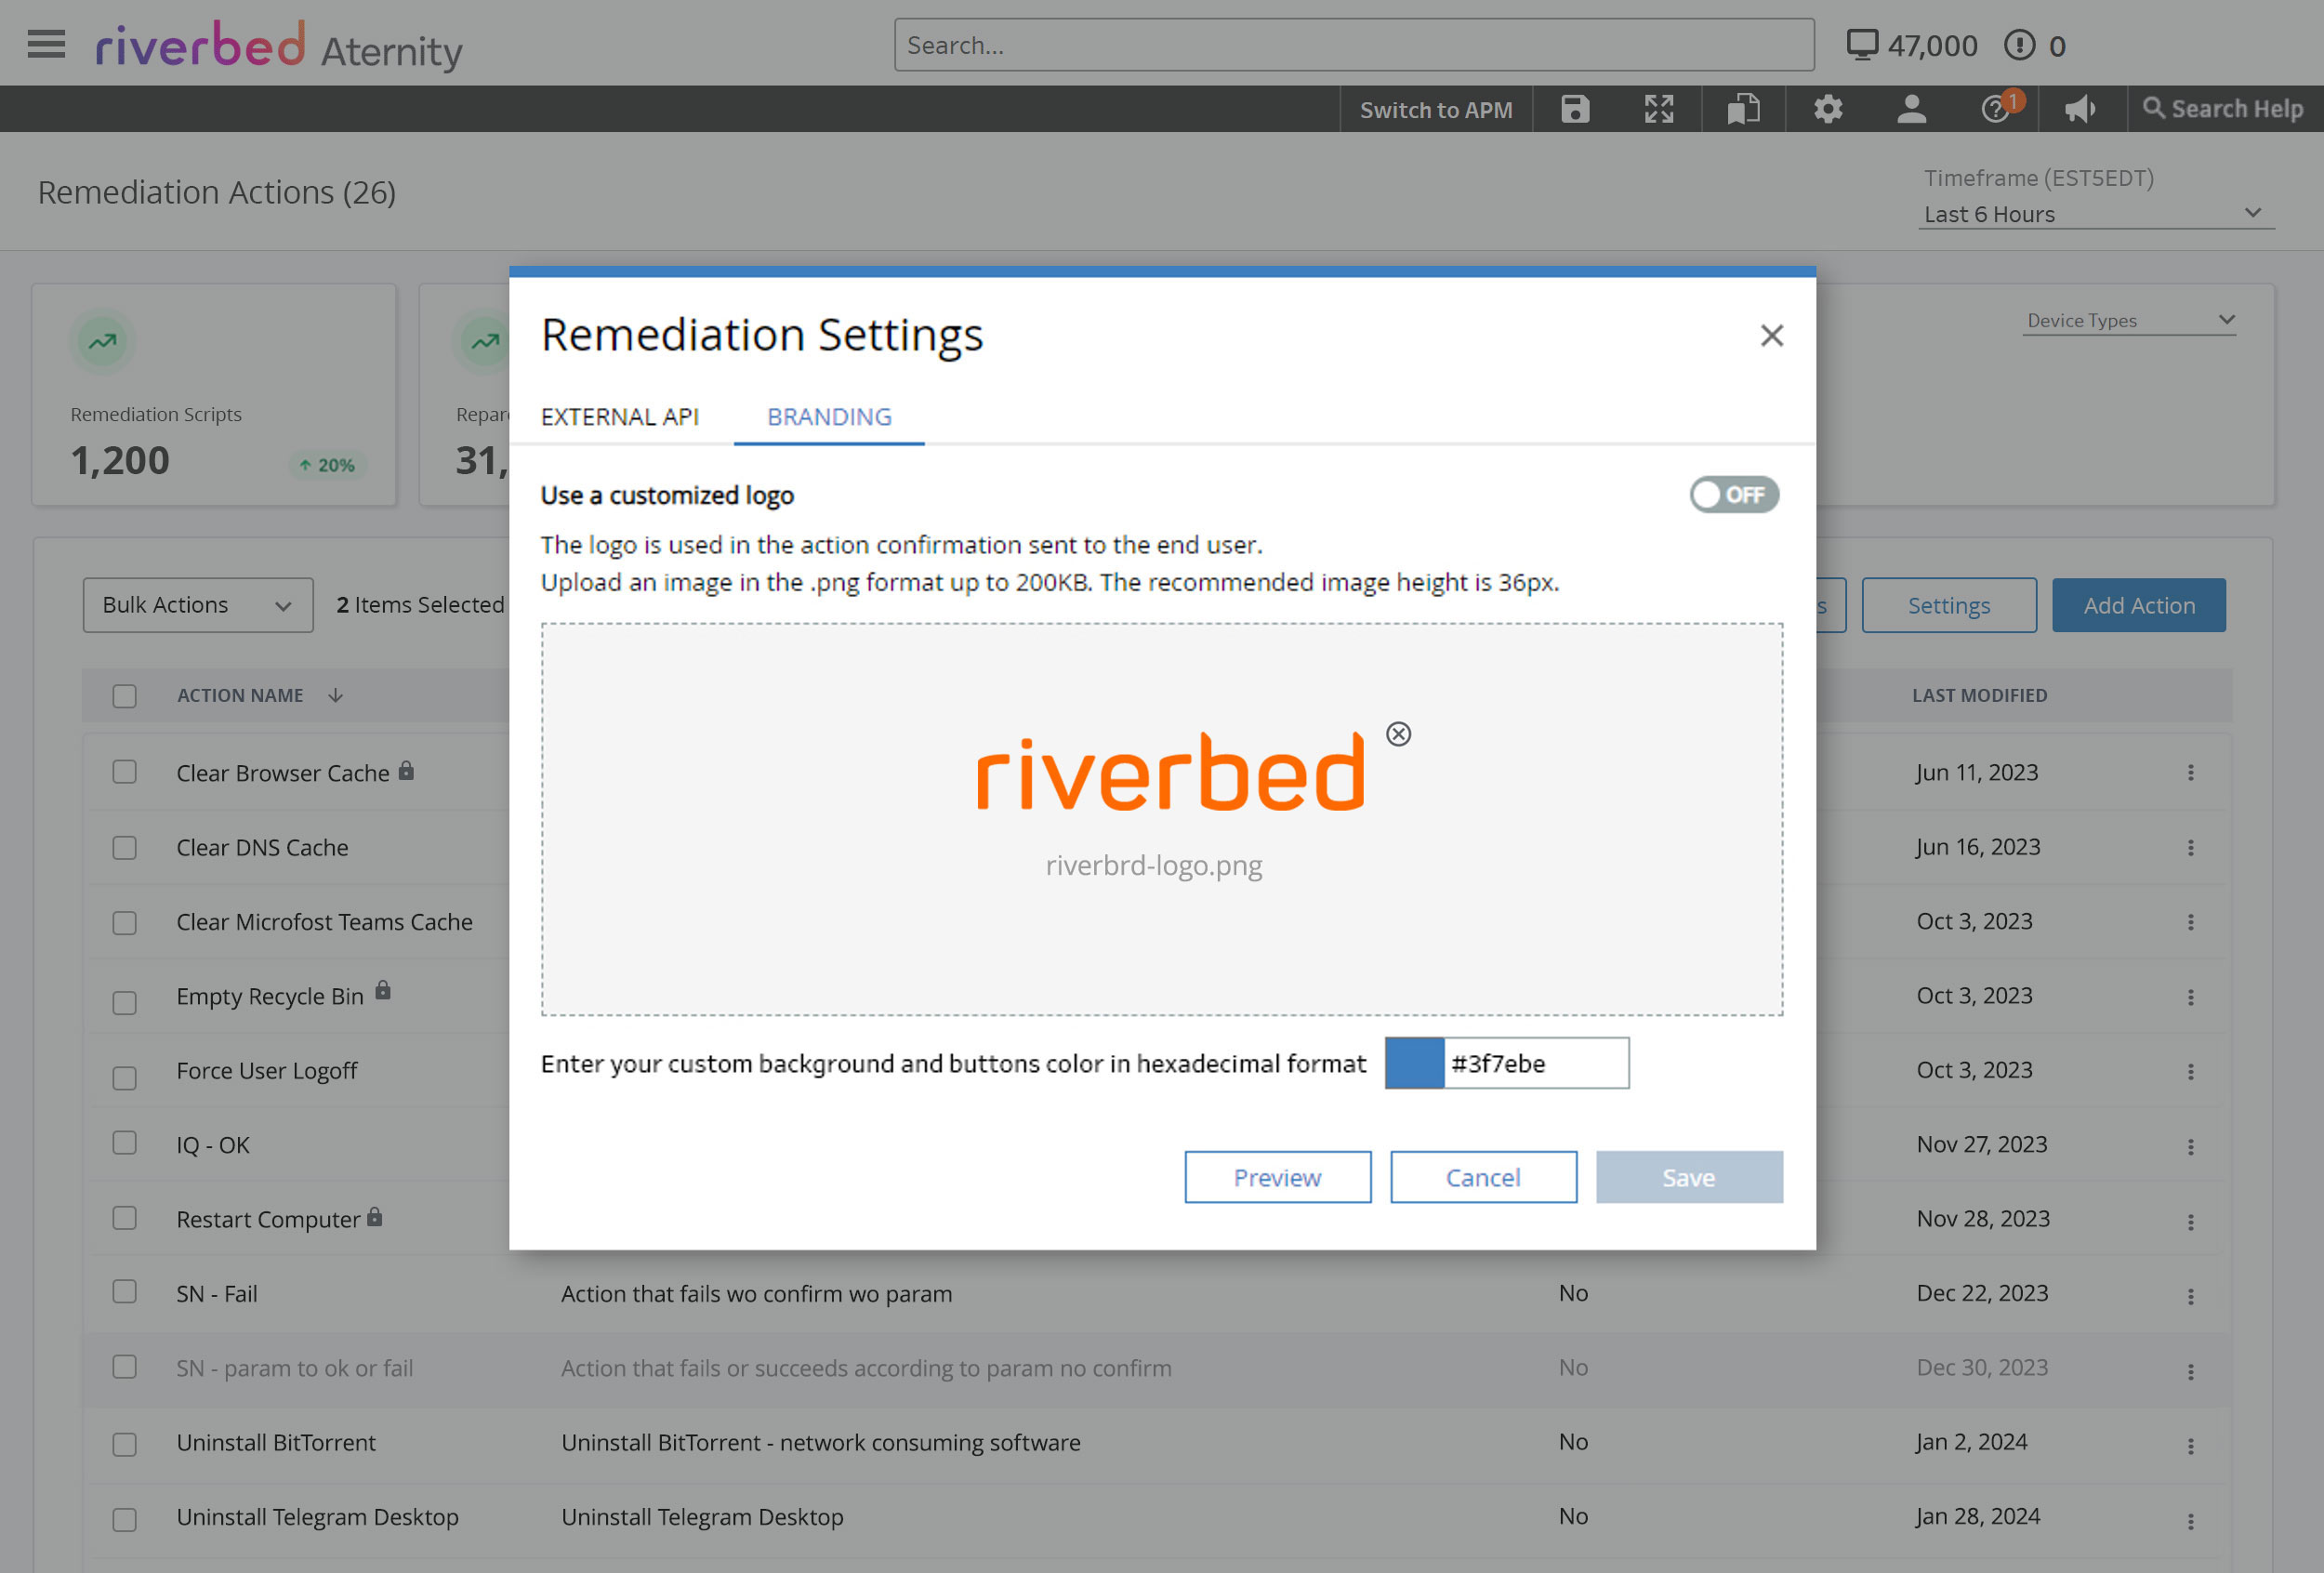The image size is (2324, 1573).
Task: Check the select-all header checkbox
Action: tap(124, 696)
